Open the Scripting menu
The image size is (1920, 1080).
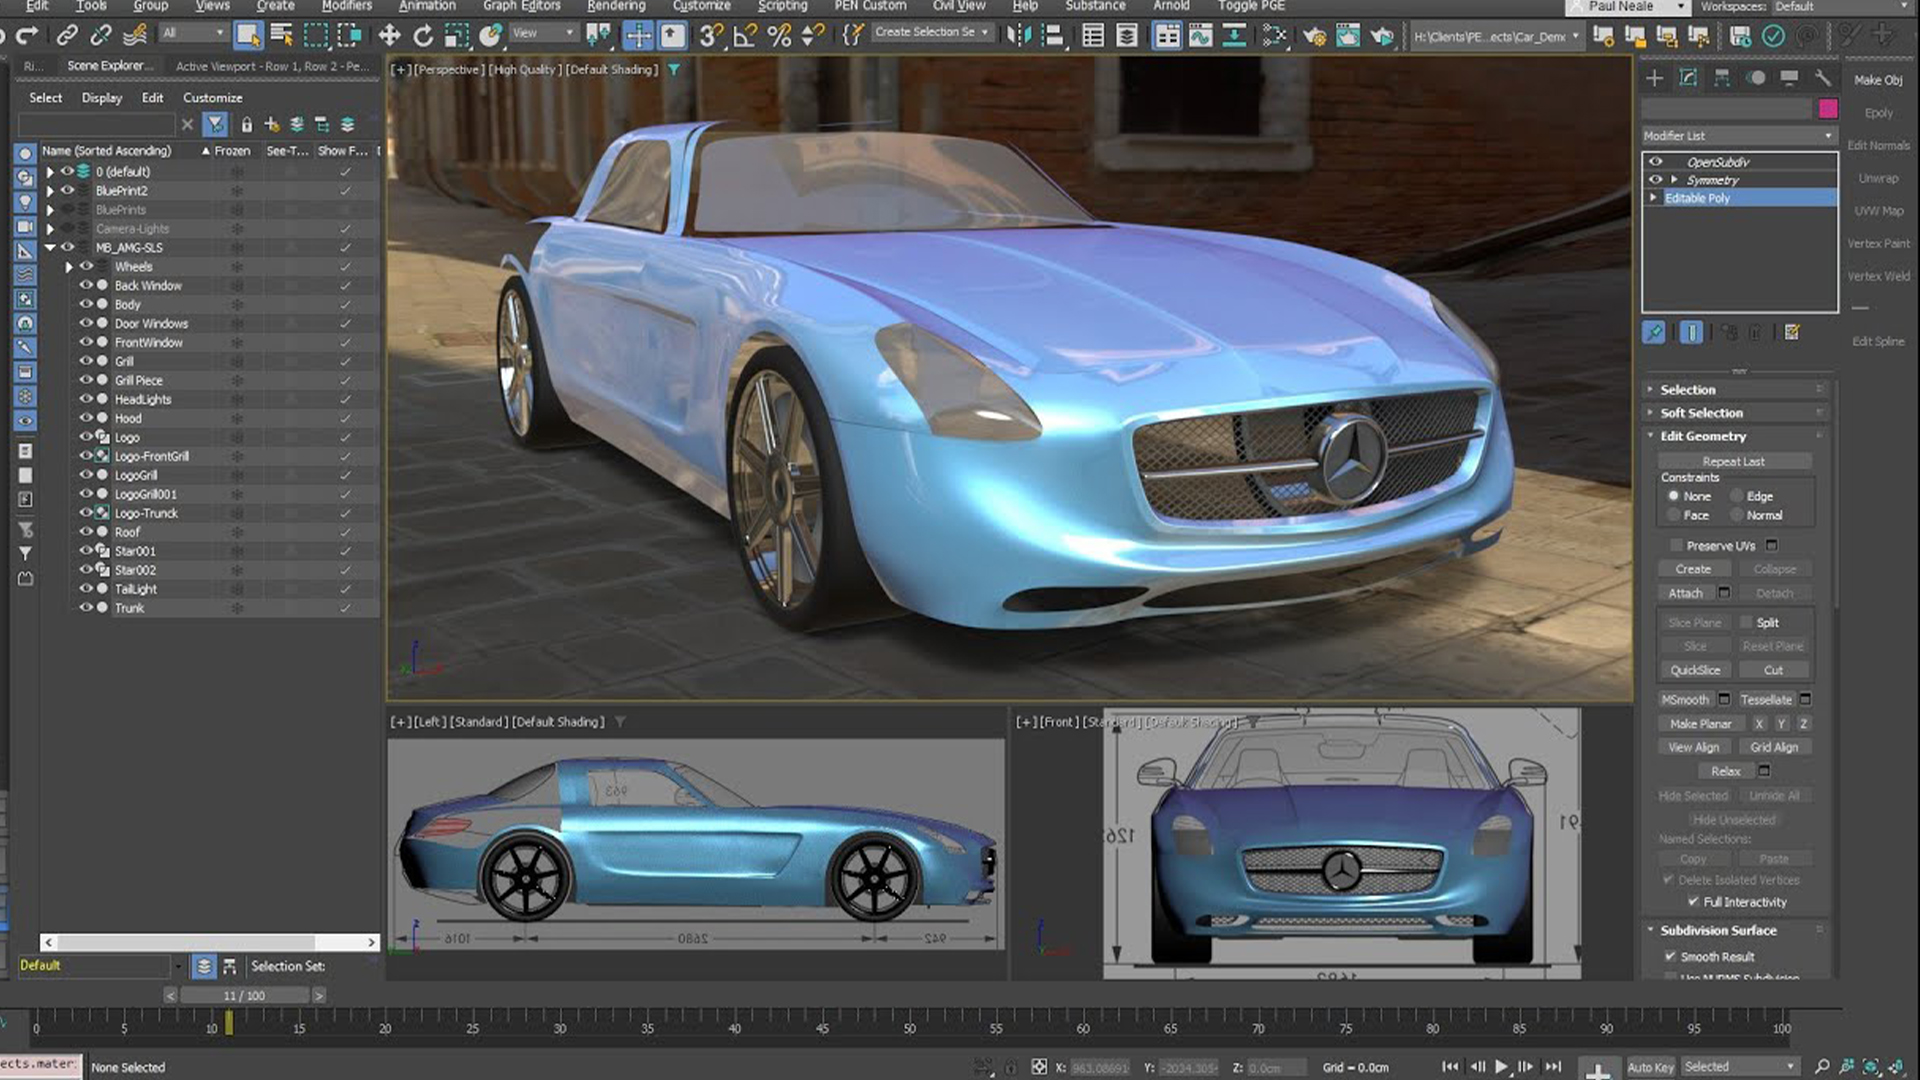click(x=782, y=6)
